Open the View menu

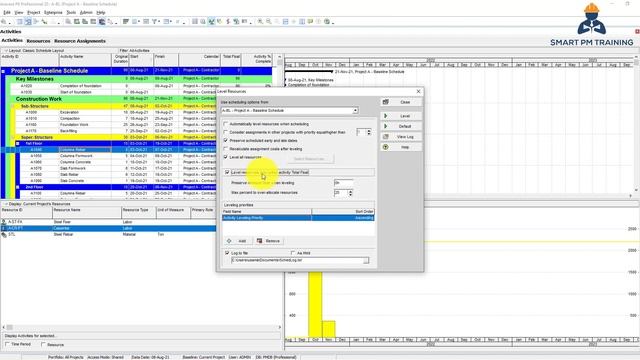pyautogui.click(x=19, y=13)
